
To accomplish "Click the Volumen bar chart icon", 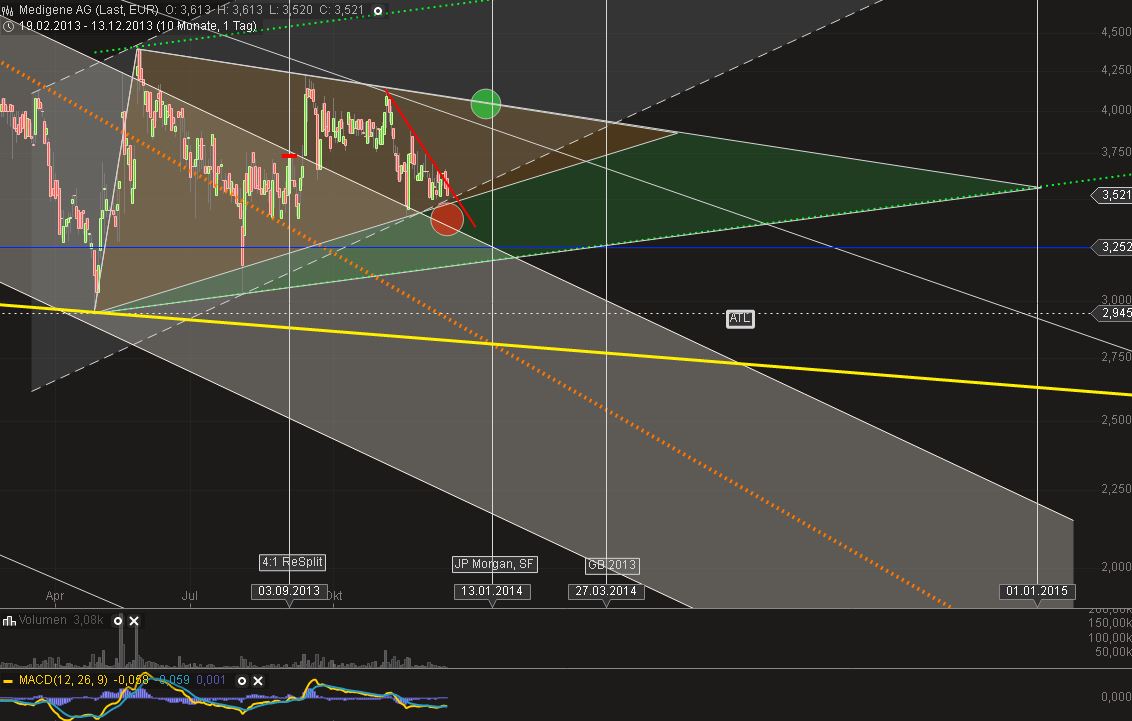I will click(x=9, y=621).
